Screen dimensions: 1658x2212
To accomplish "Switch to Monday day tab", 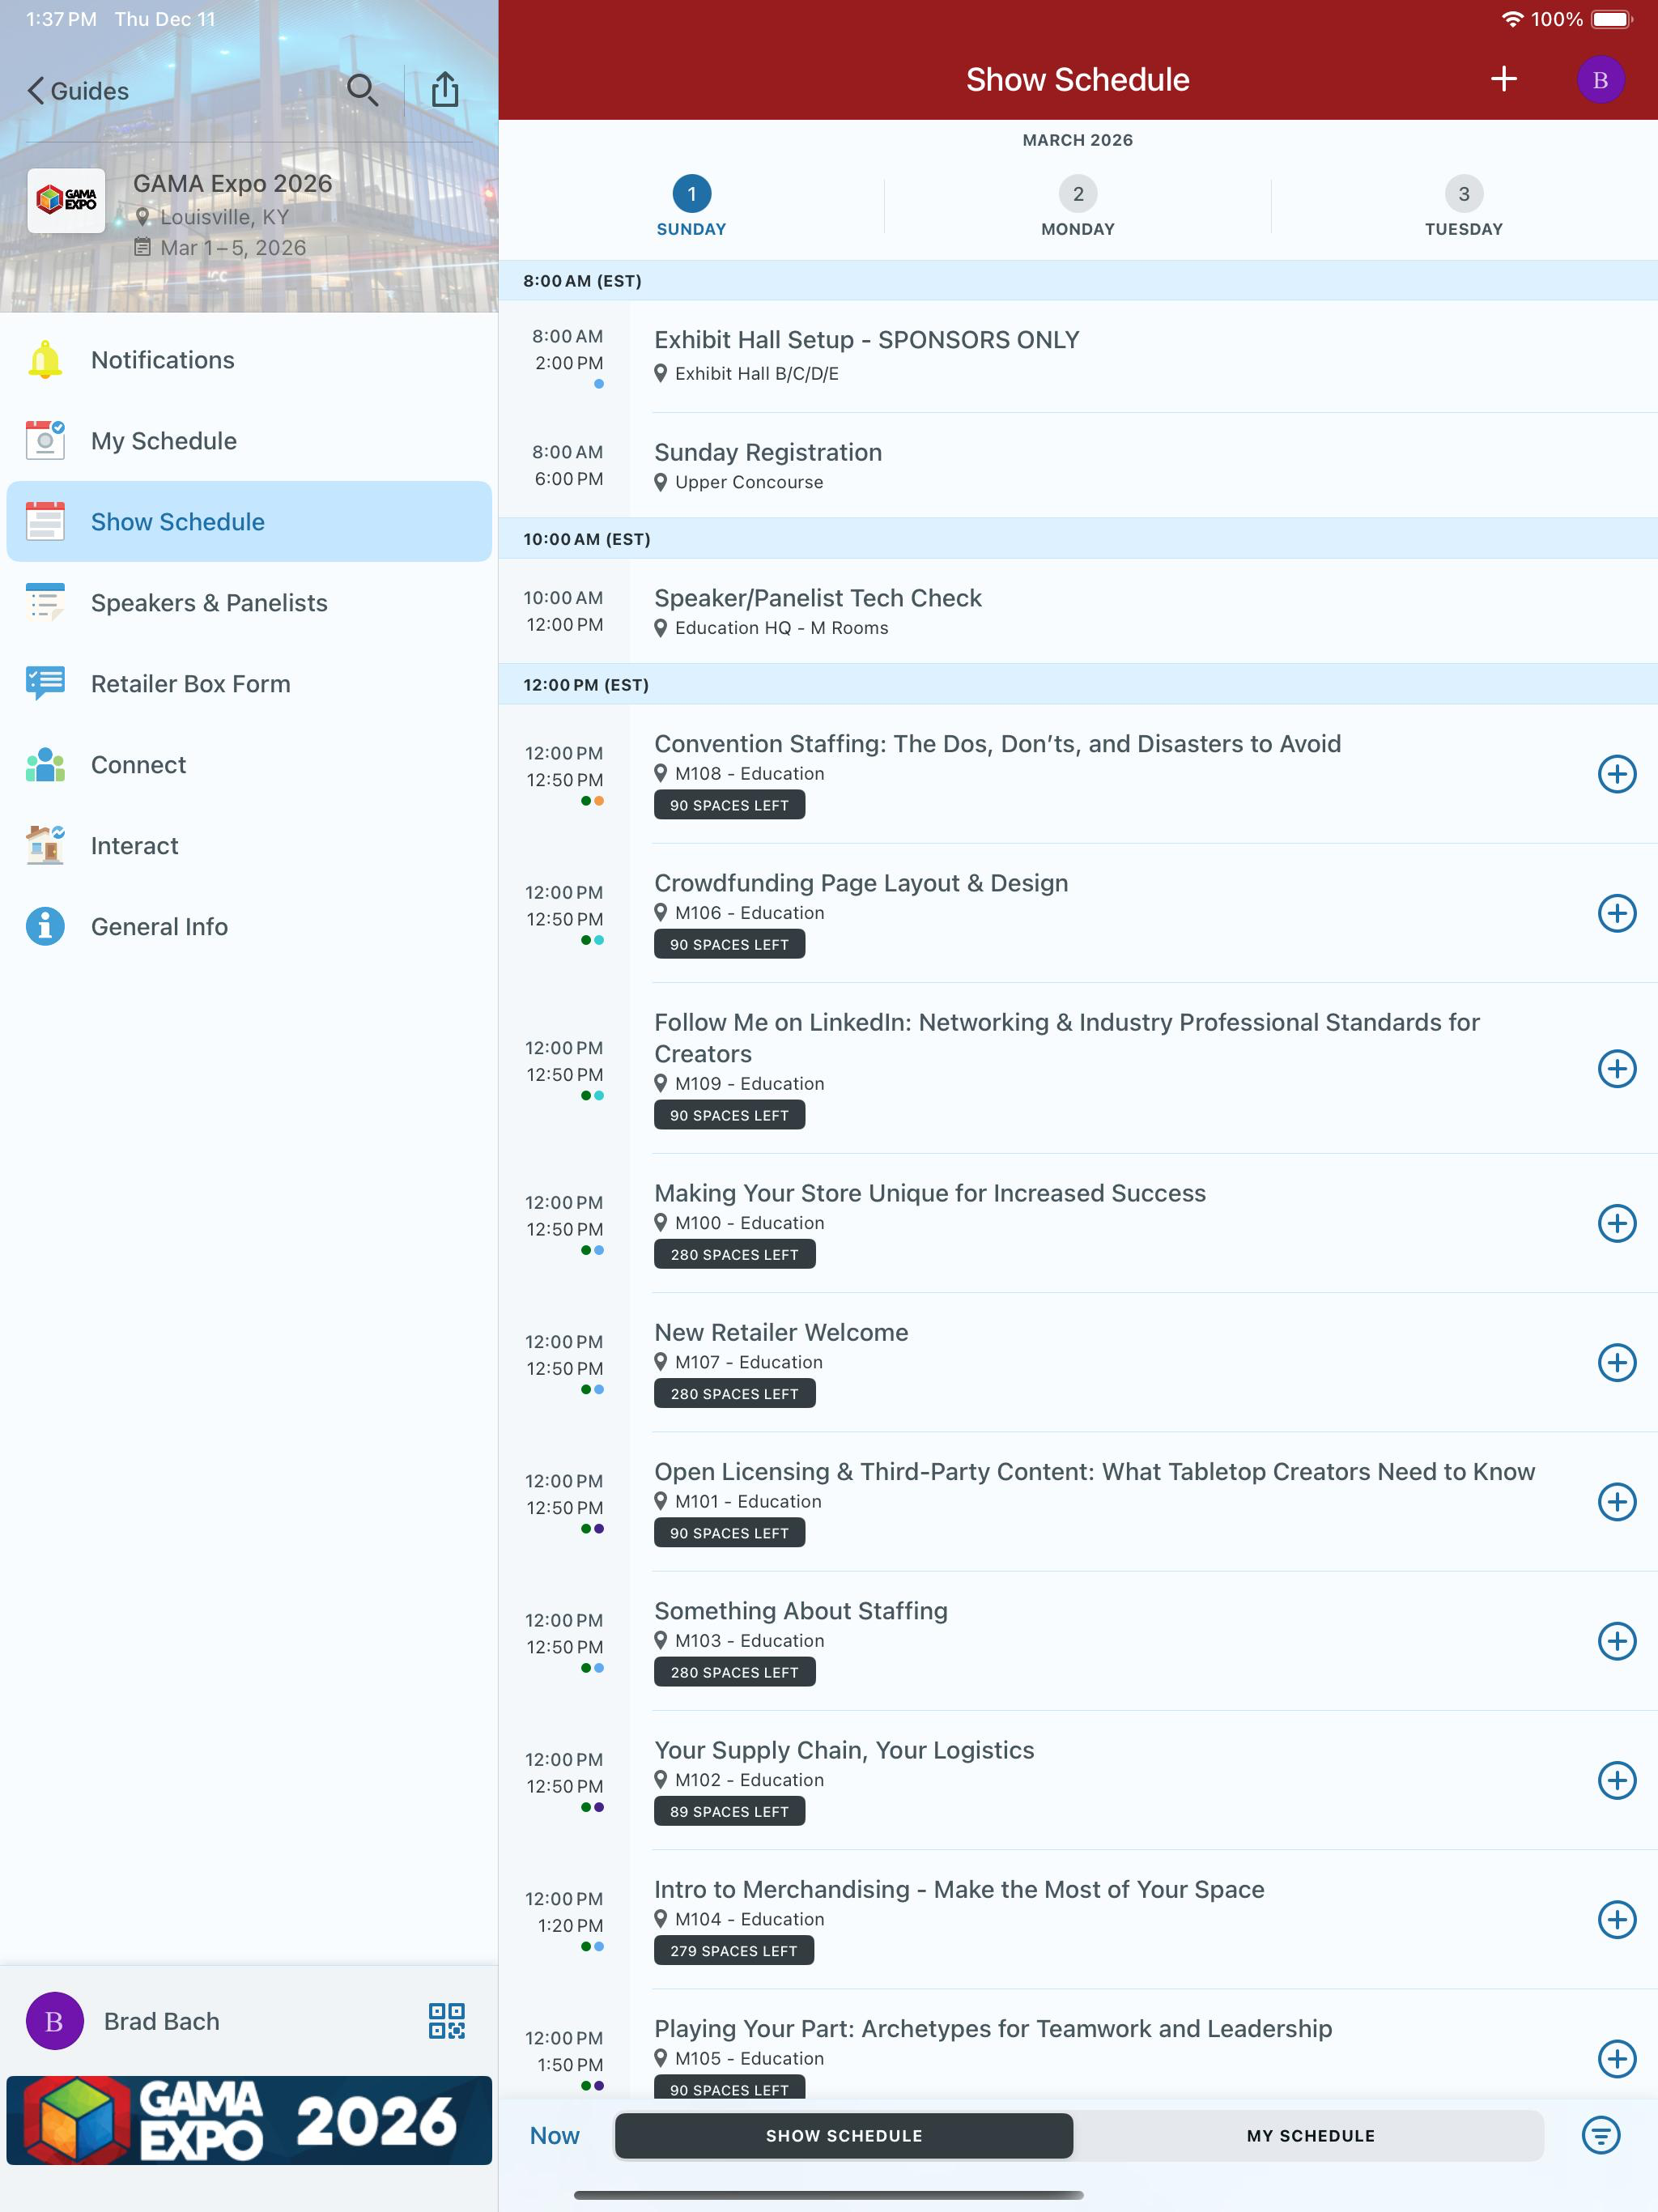I will click(1078, 207).
